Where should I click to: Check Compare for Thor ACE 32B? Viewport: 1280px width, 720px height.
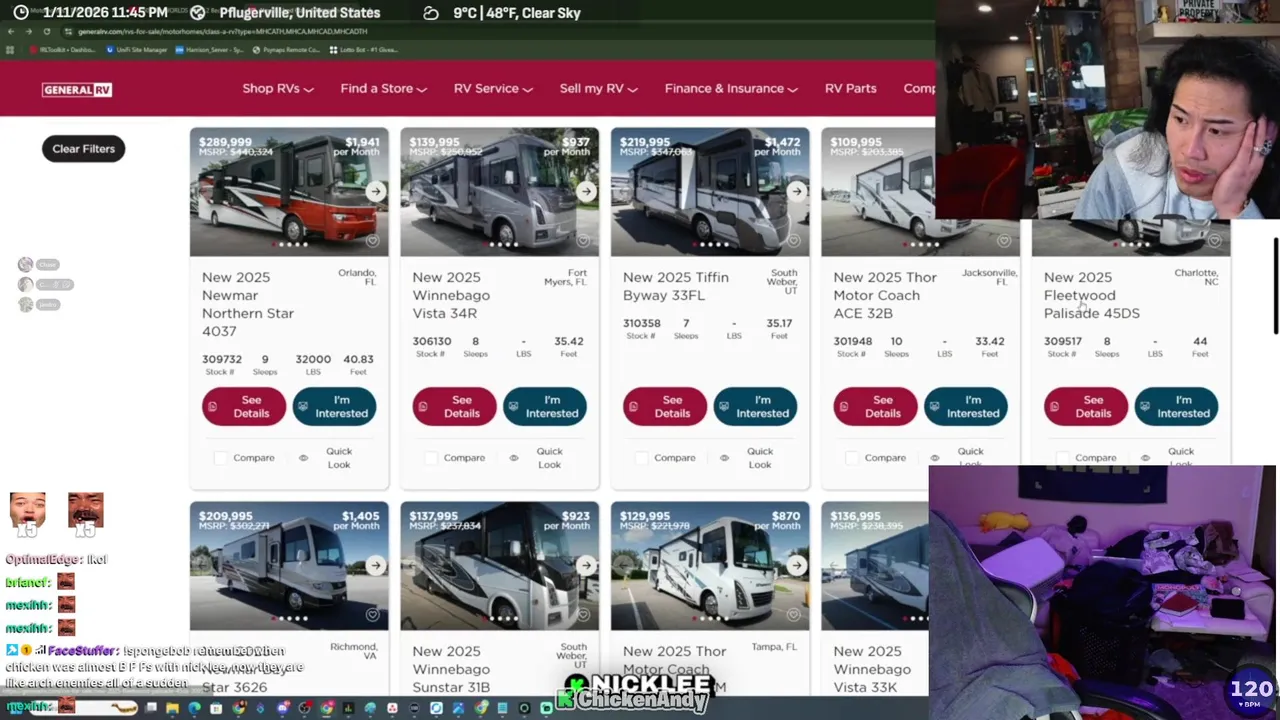[852, 458]
